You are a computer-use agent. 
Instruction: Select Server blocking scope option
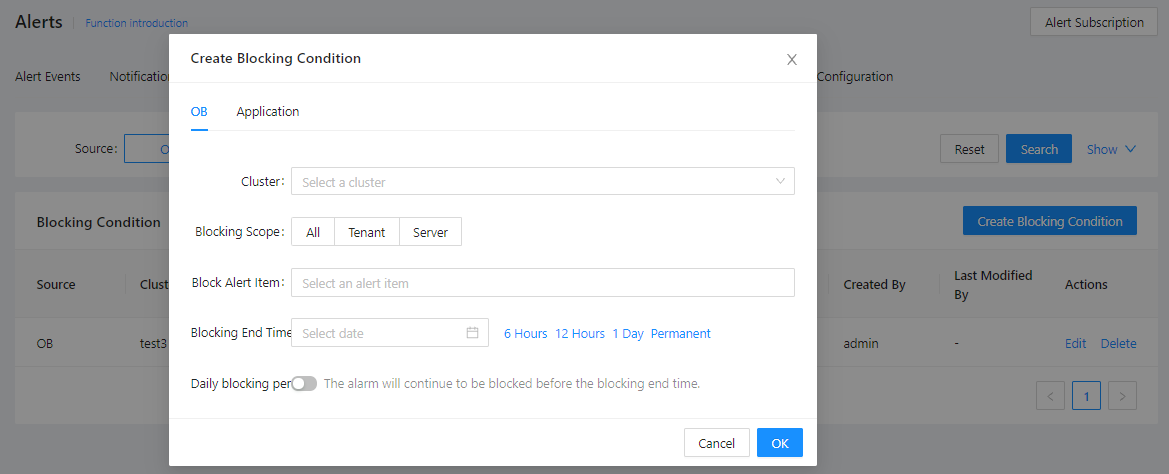[x=430, y=232]
